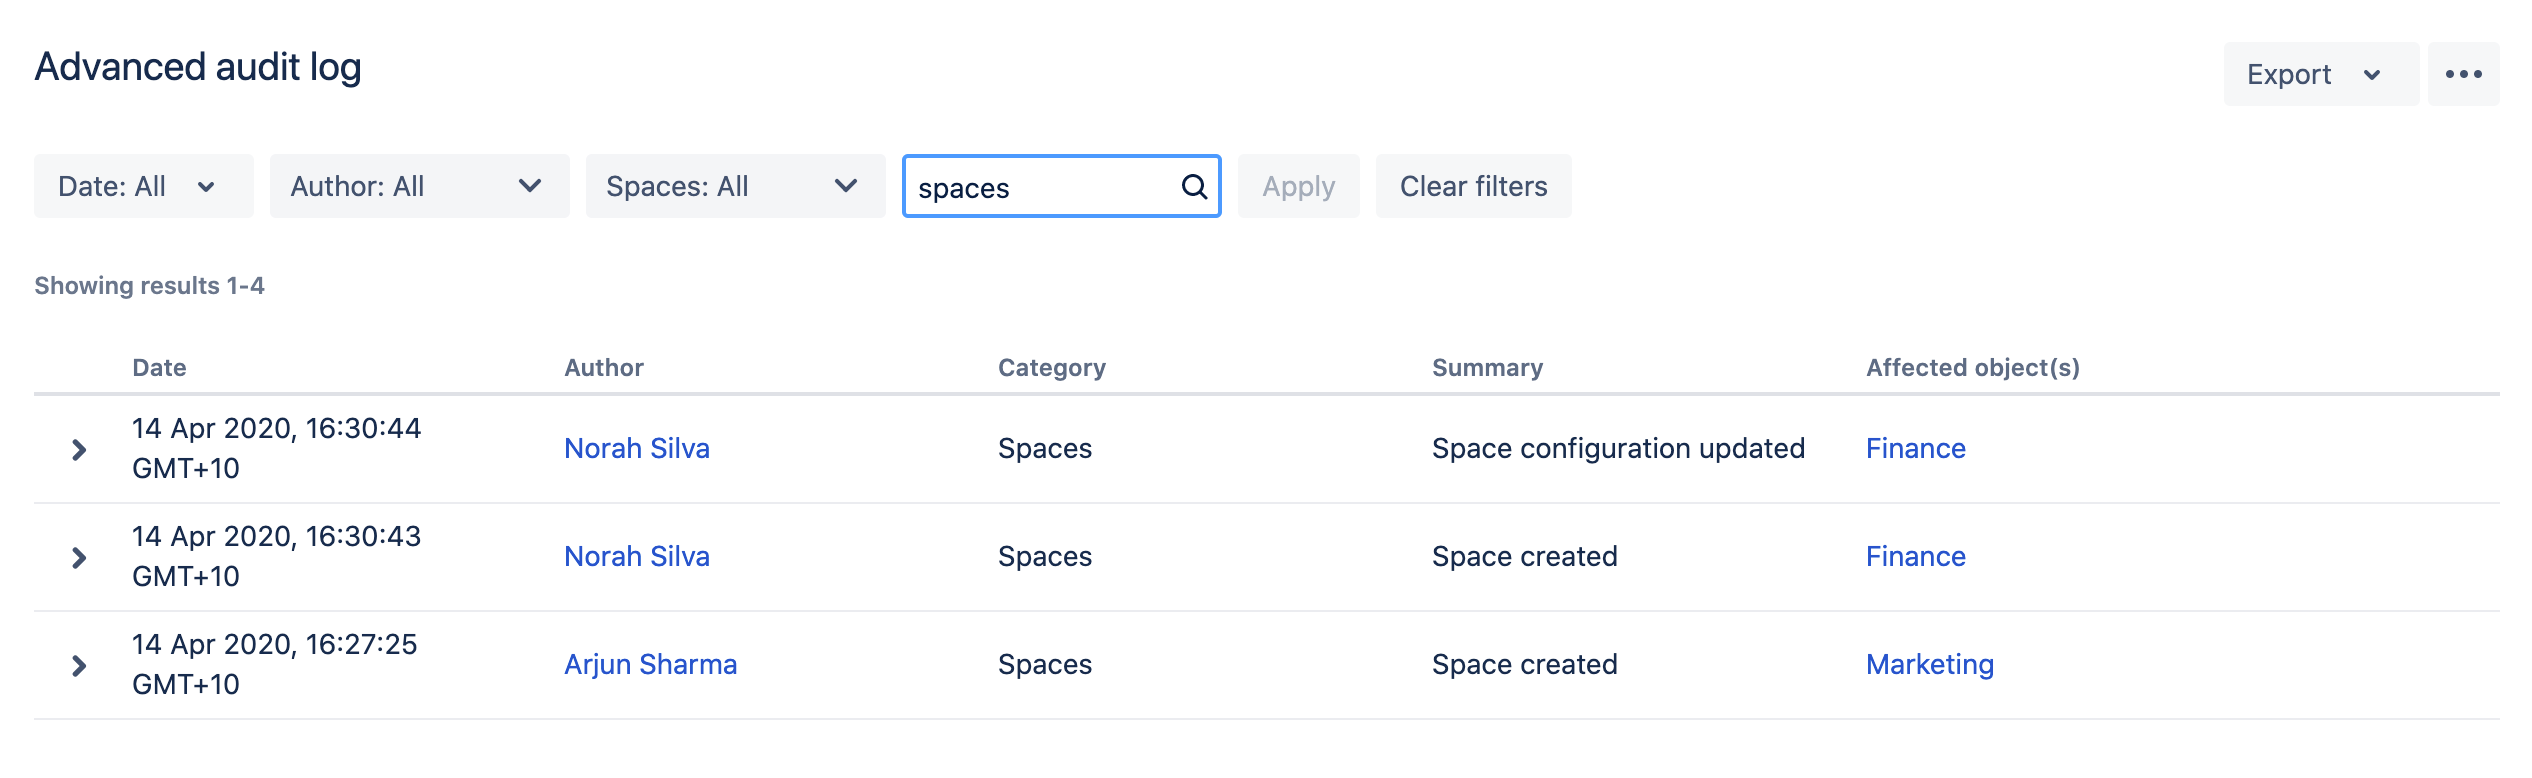
Task: Open the Date: All filter dropdown
Action: (143, 186)
